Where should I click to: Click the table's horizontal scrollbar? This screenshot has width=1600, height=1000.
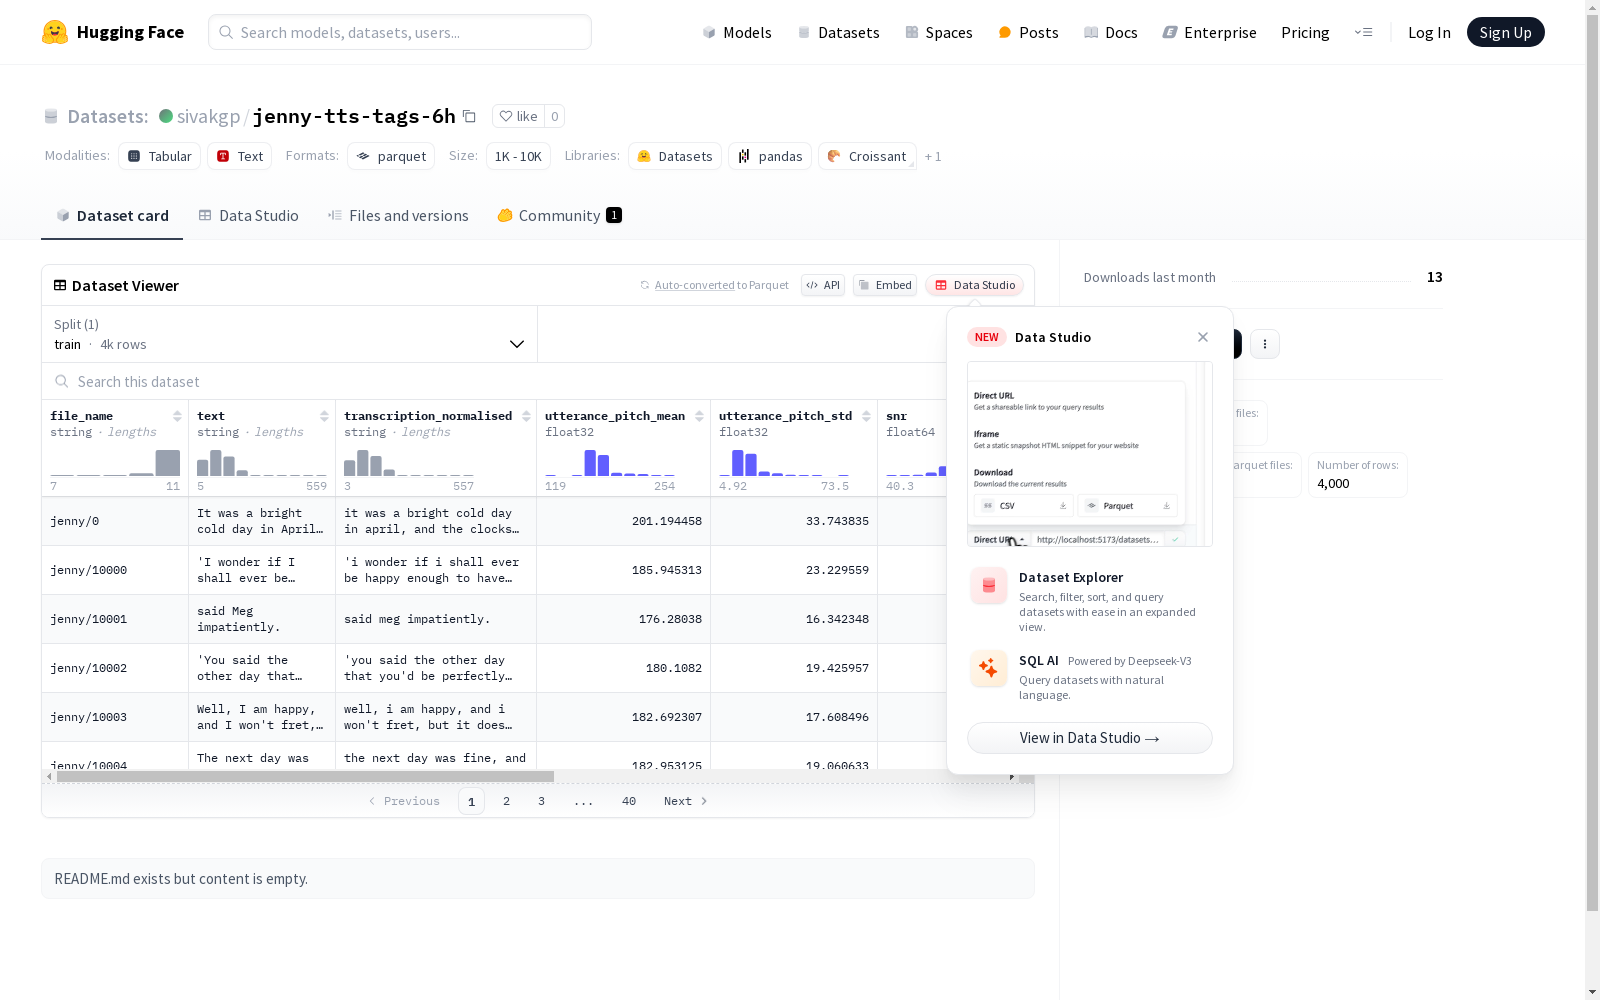[305, 776]
